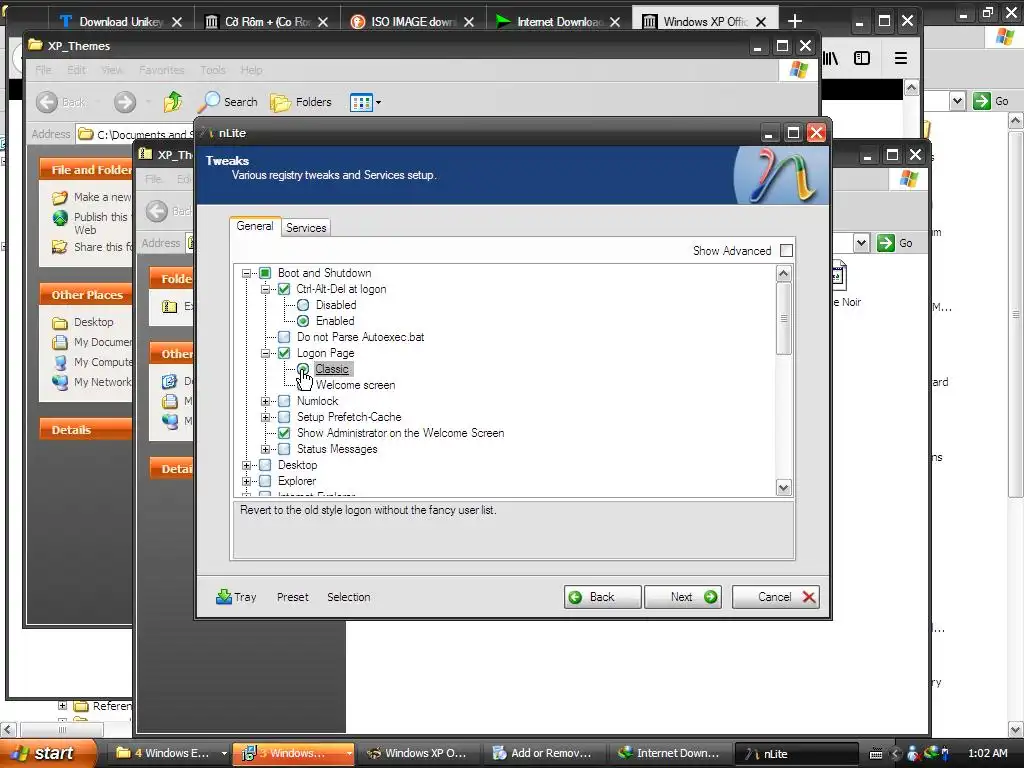The image size is (1024, 768).
Task: Toggle Folders pane in XP_Themes toolbar
Action: click(300, 102)
